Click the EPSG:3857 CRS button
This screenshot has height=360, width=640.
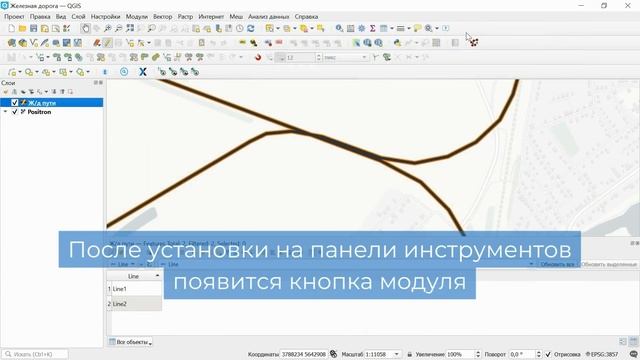coord(602,354)
